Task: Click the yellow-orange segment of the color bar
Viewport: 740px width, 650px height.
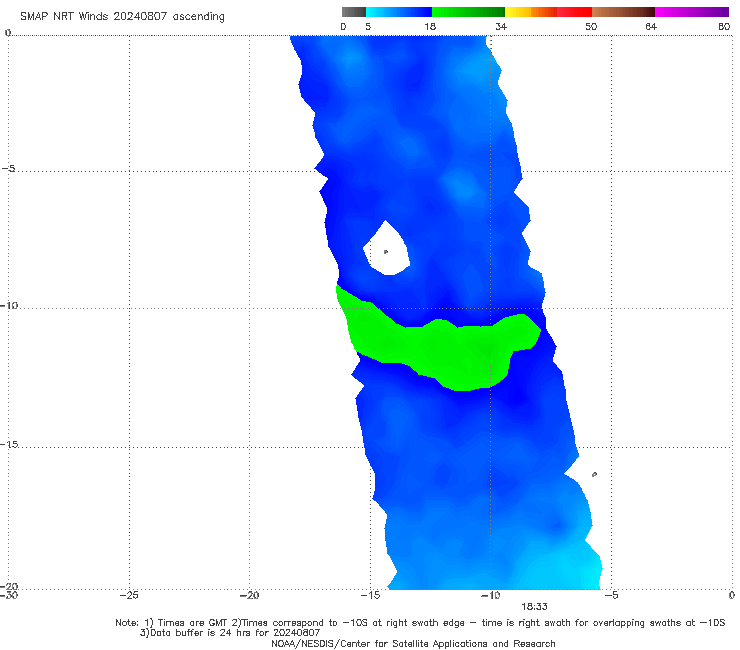Action: tap(531, 12)
